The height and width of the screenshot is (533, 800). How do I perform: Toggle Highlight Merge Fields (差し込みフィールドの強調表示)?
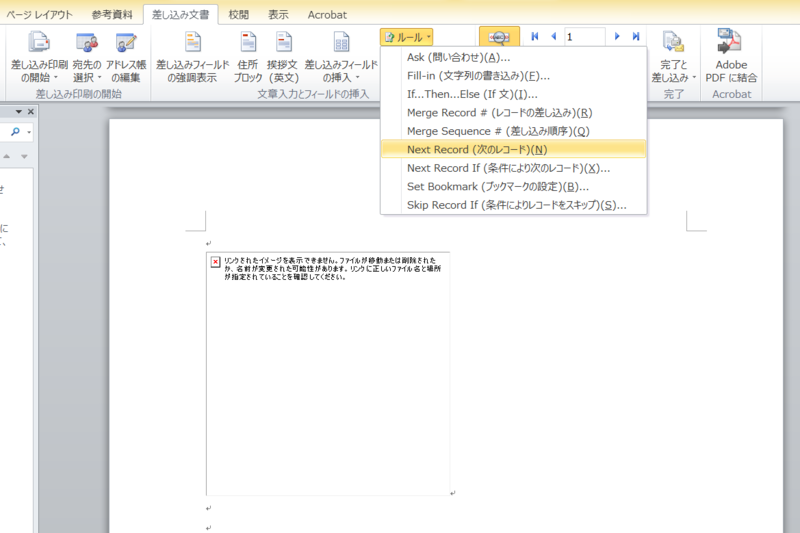click(192, 56)
